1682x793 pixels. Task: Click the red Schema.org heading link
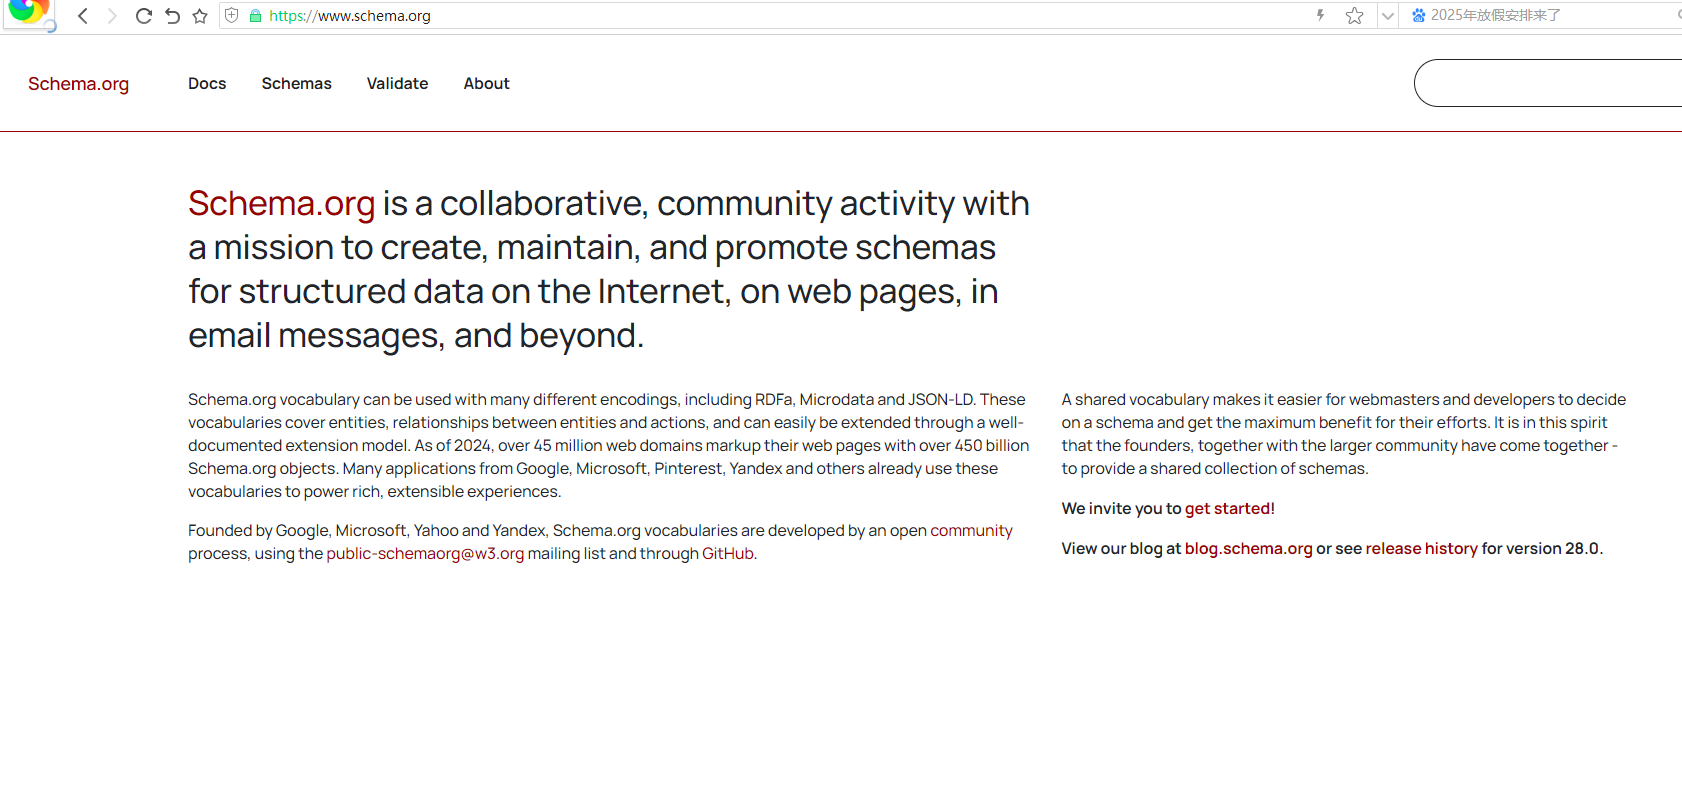(281, 204)
